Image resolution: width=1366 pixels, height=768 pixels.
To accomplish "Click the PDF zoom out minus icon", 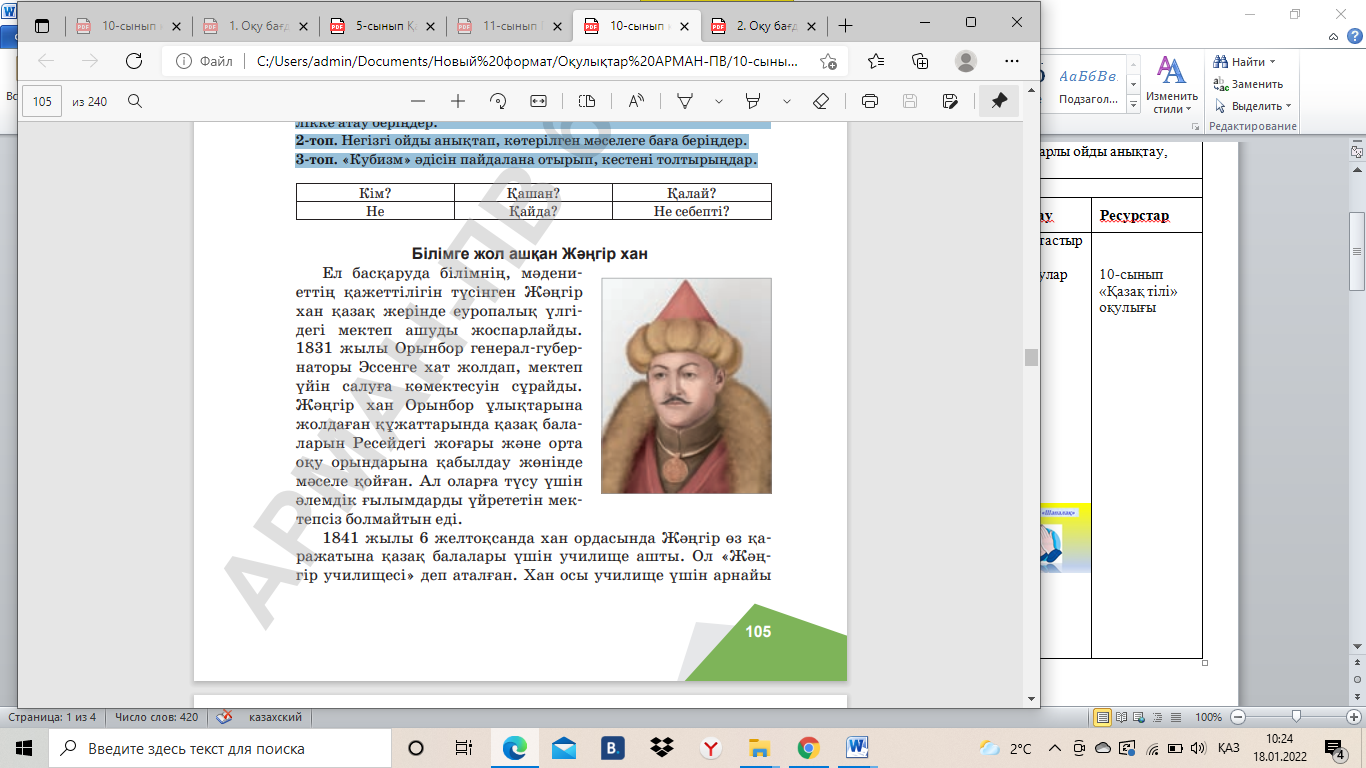I will pos(418,101).
